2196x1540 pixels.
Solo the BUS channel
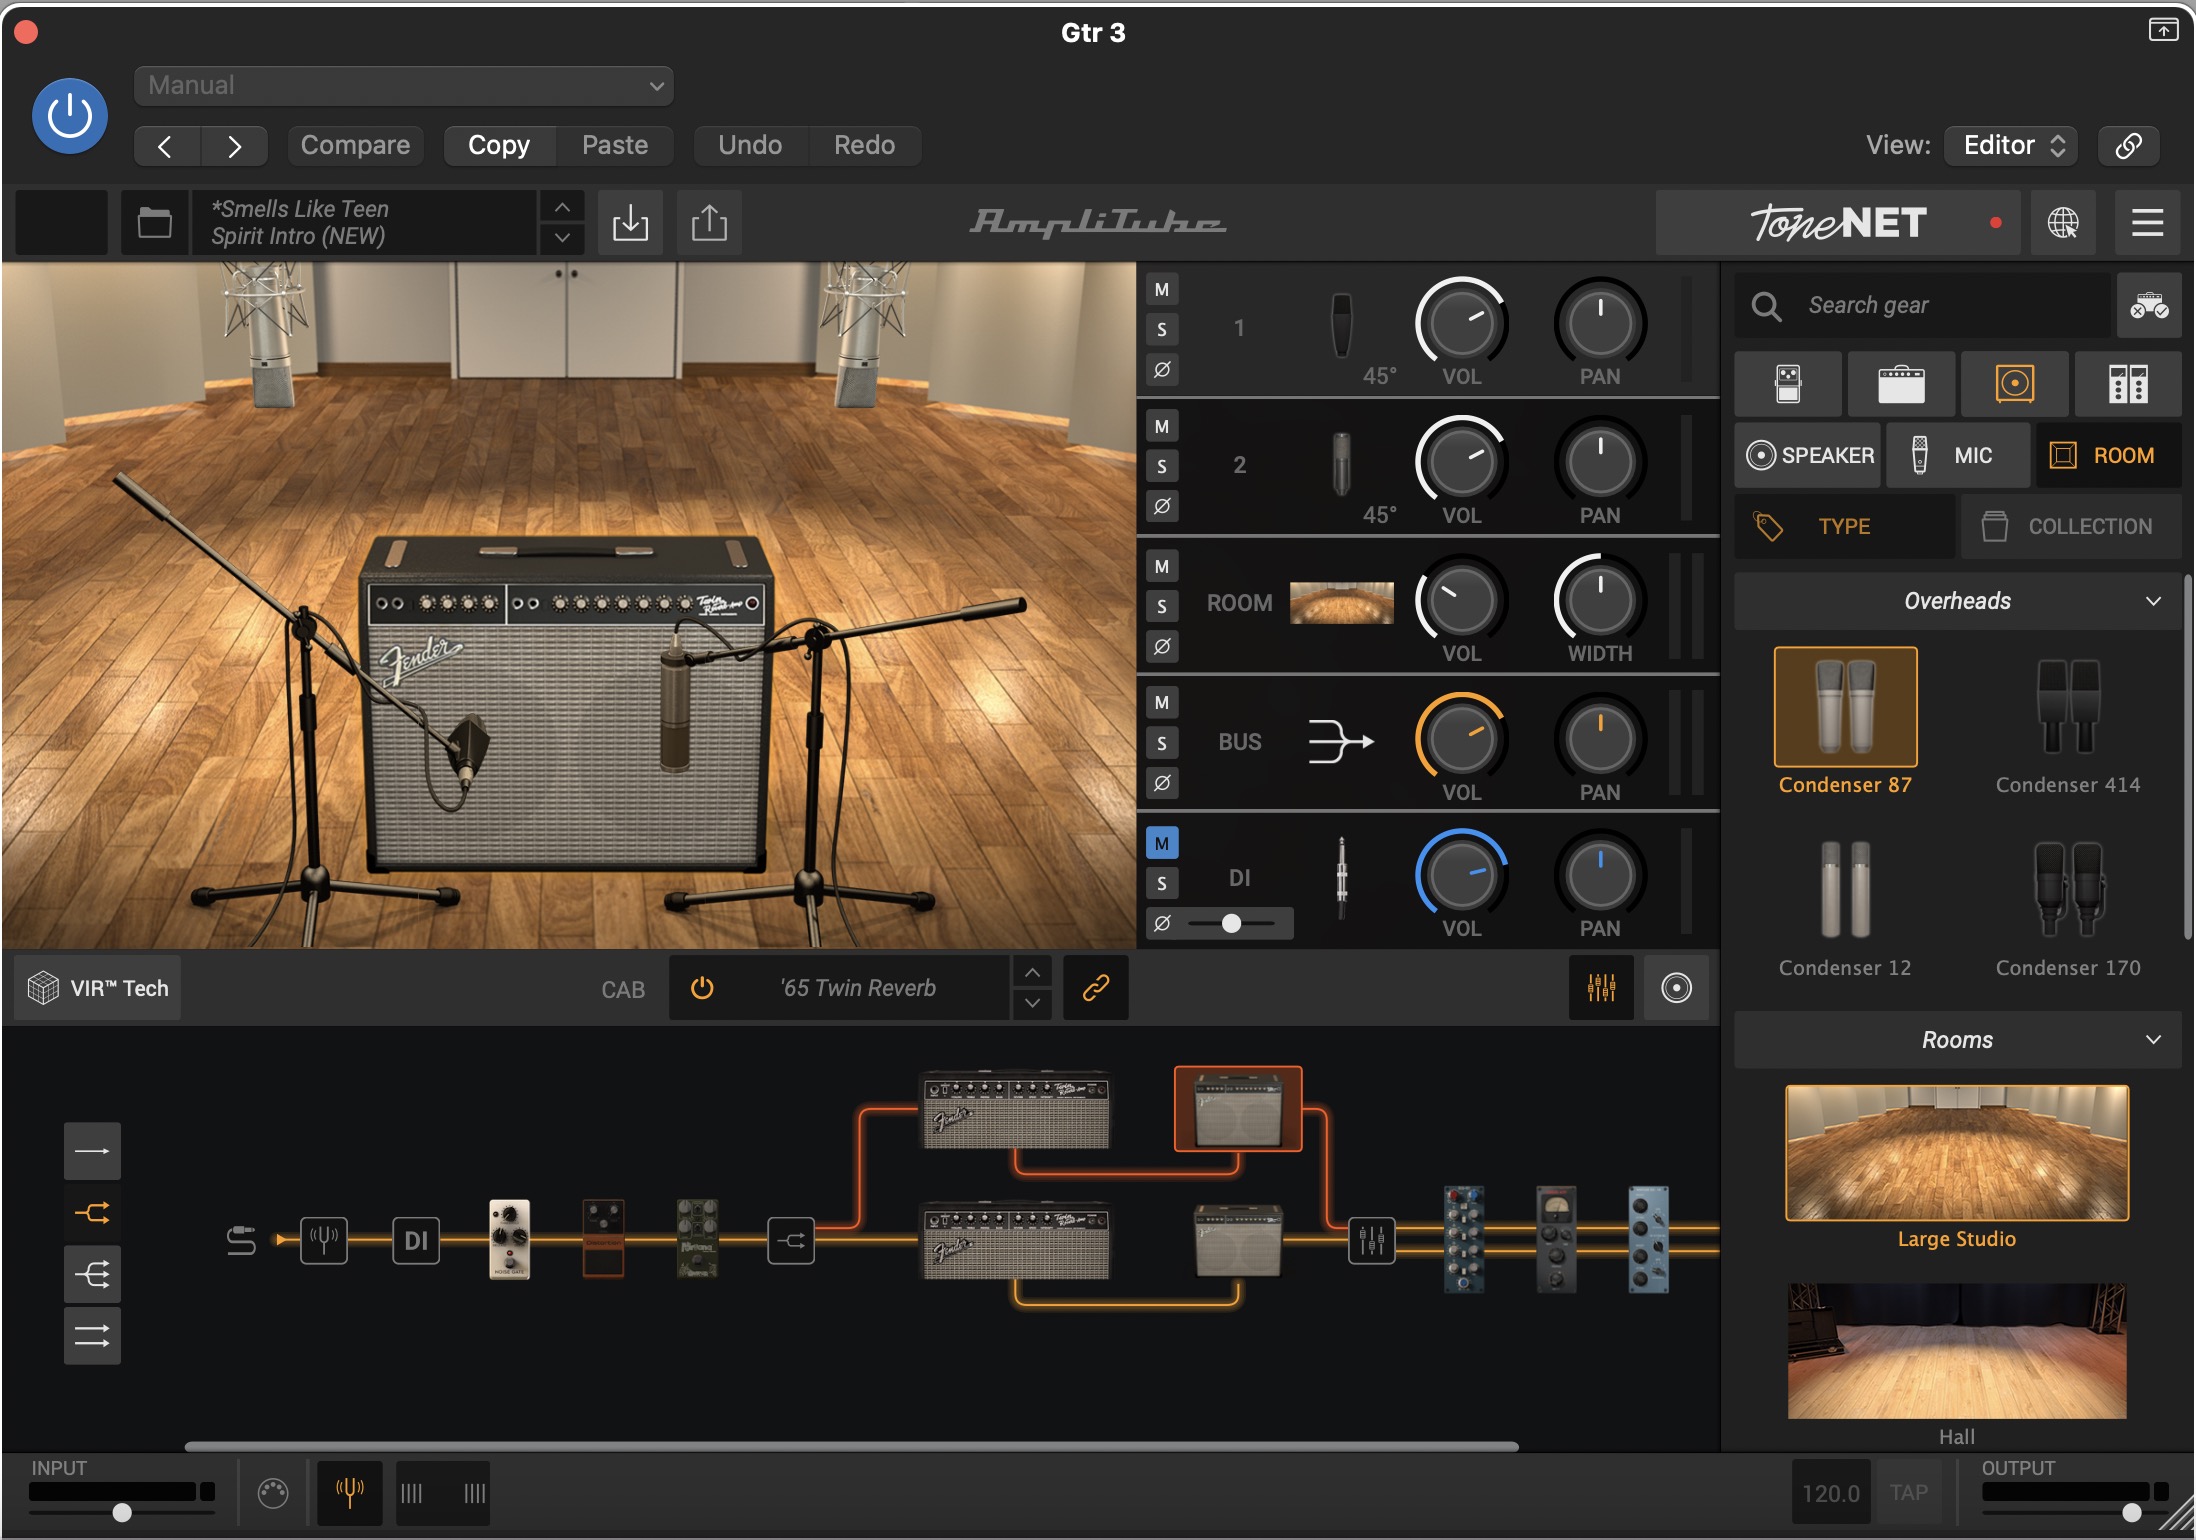coord(1162,743)
